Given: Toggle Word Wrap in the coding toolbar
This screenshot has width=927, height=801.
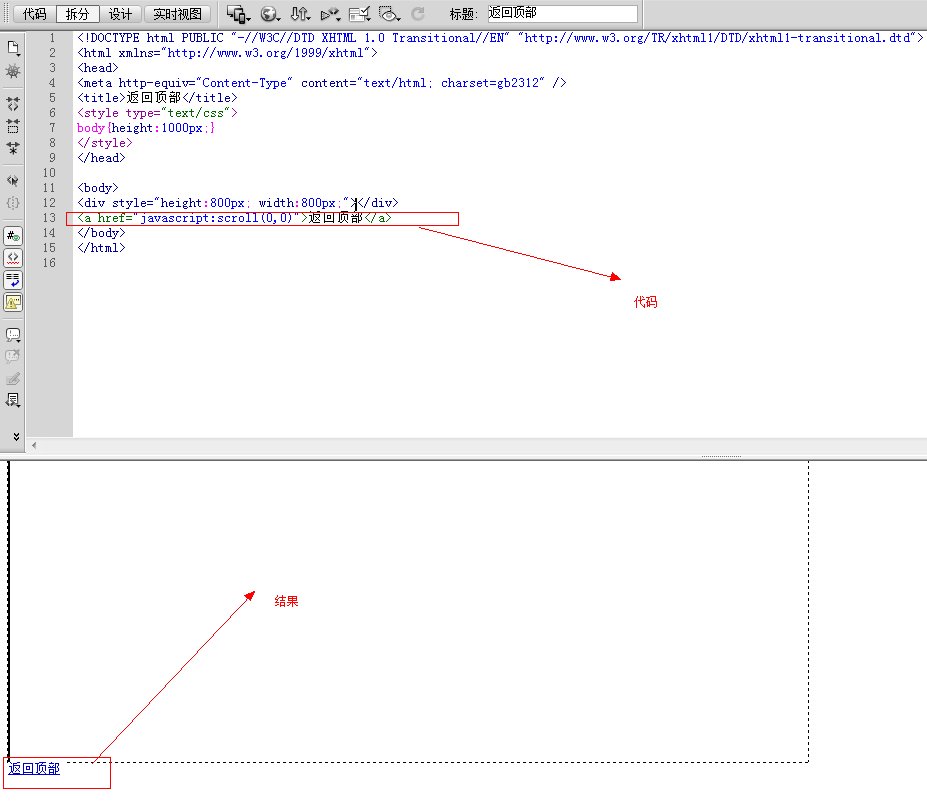Looking at the screenshot, I should coord(13,280).
